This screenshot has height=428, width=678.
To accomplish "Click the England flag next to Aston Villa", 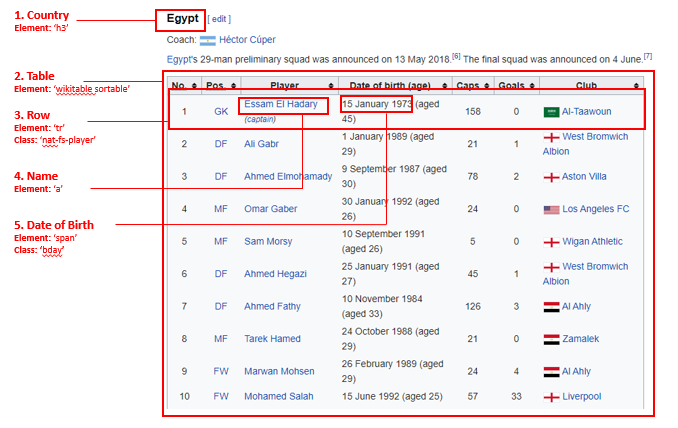I will 551,177.
